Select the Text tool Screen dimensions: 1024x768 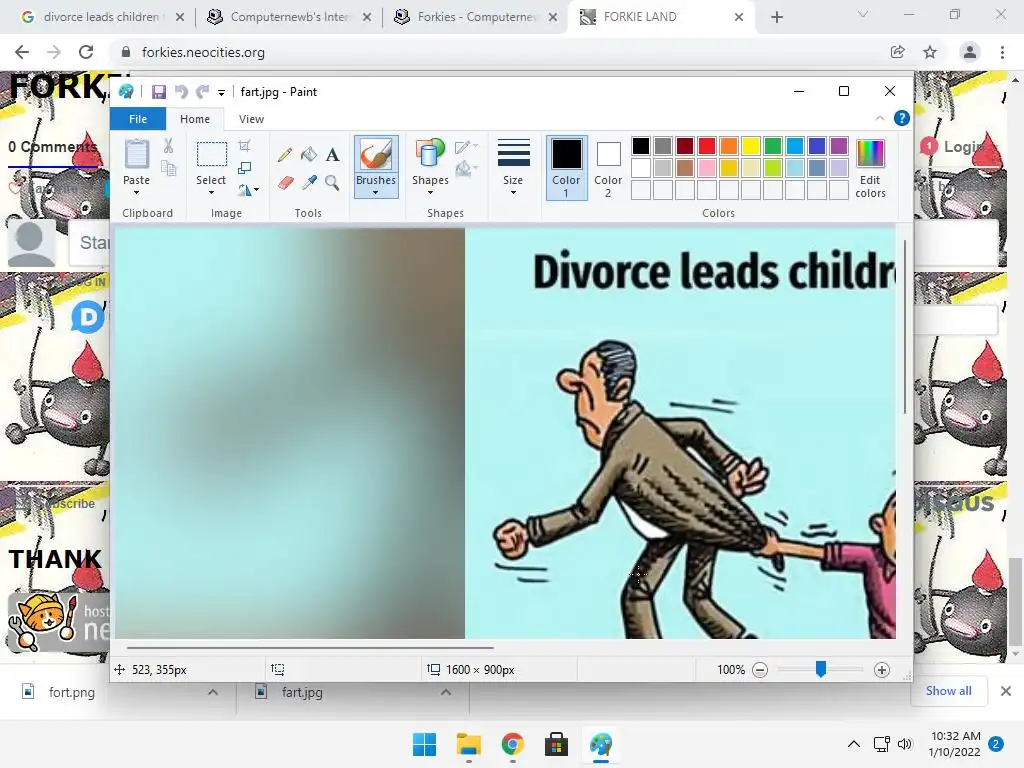(332, 155)
